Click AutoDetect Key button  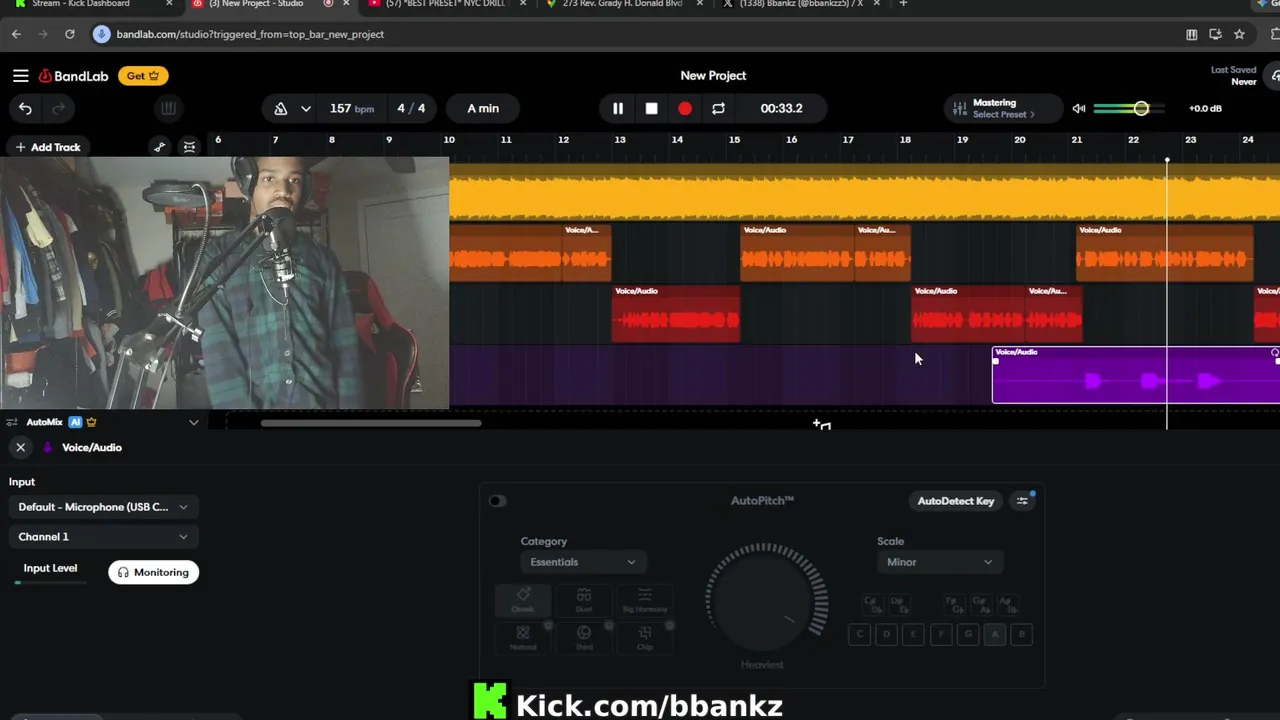[956, 501]
